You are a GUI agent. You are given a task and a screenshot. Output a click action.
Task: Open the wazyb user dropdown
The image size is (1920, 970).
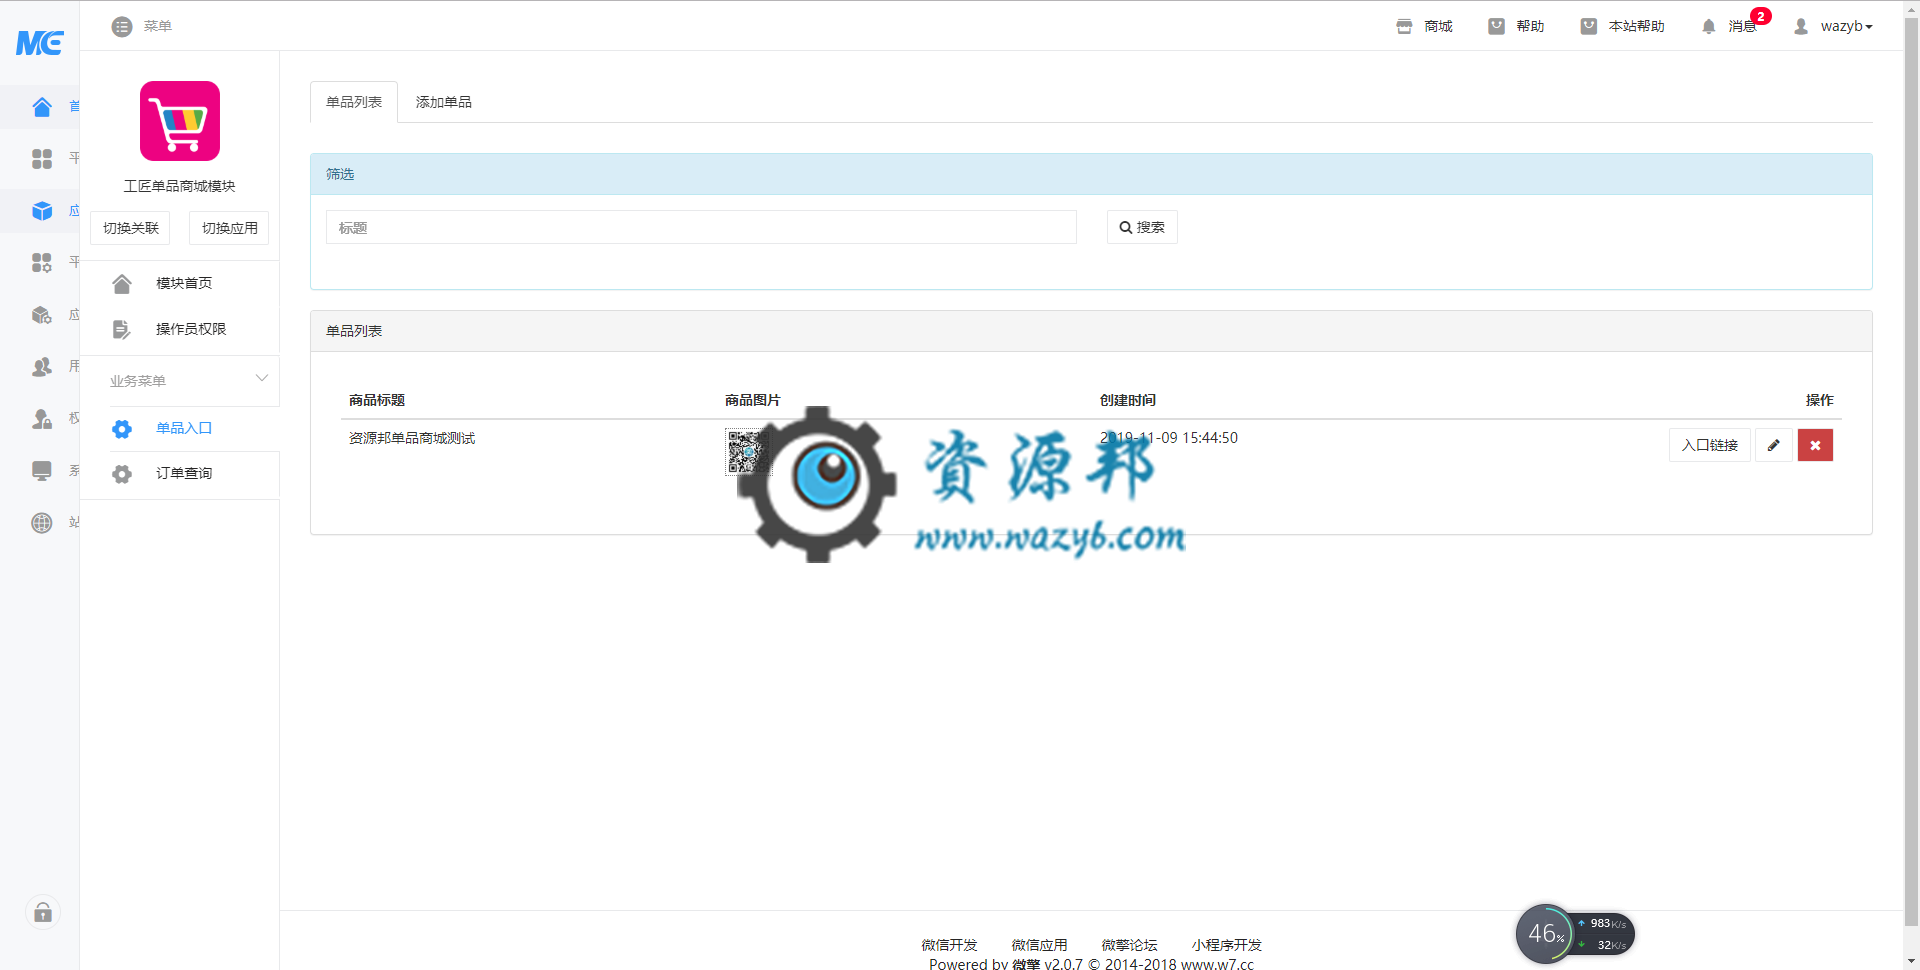pos(1833,26)
